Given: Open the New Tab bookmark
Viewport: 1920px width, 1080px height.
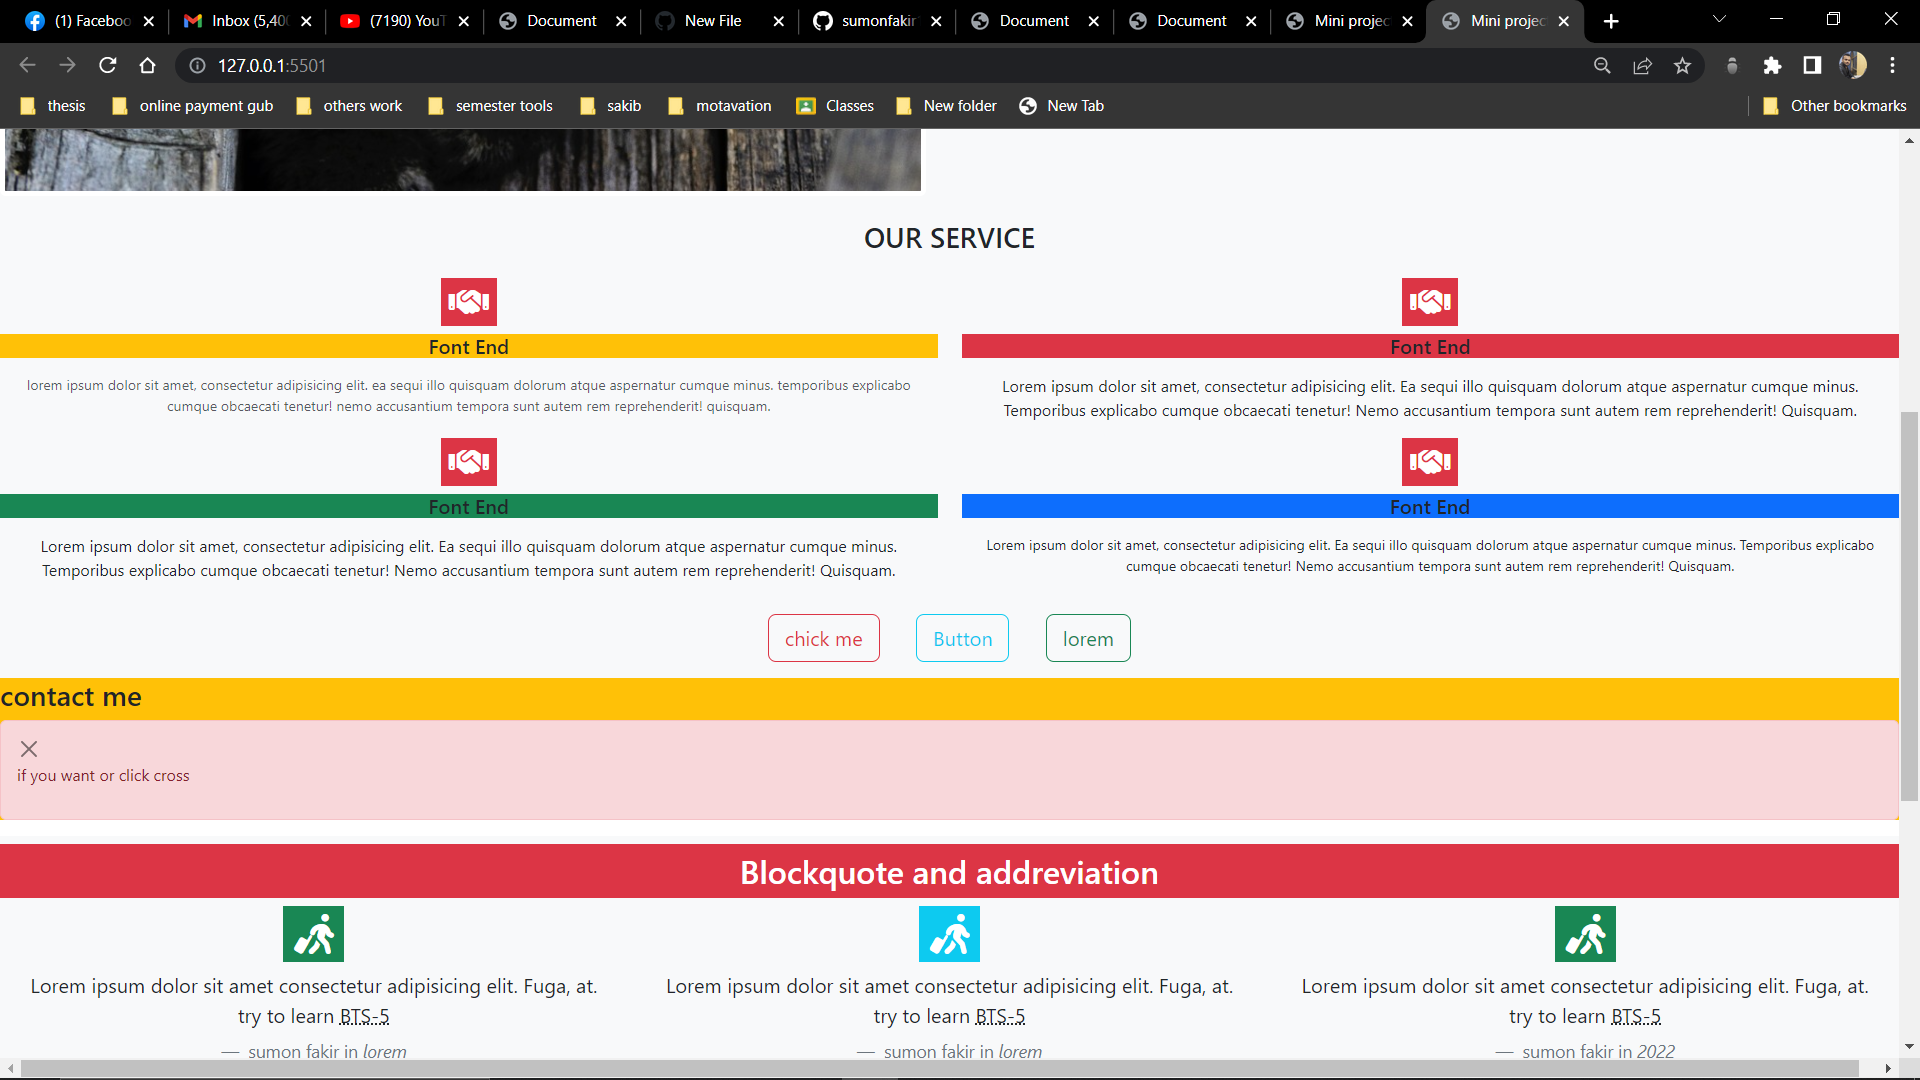Looking at the screenshot, I should (x=1062, y=106).
